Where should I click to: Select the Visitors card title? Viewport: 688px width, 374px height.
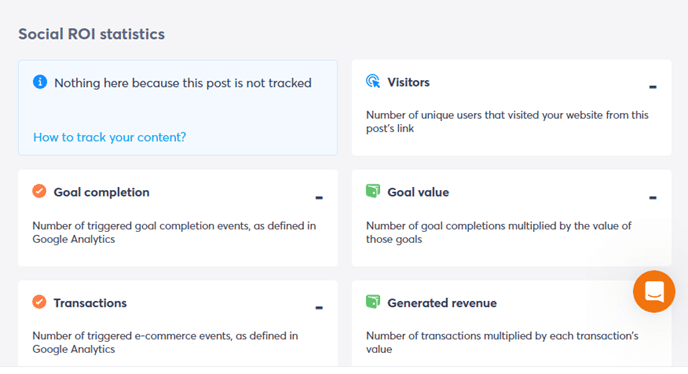click(x=408, y=82)
